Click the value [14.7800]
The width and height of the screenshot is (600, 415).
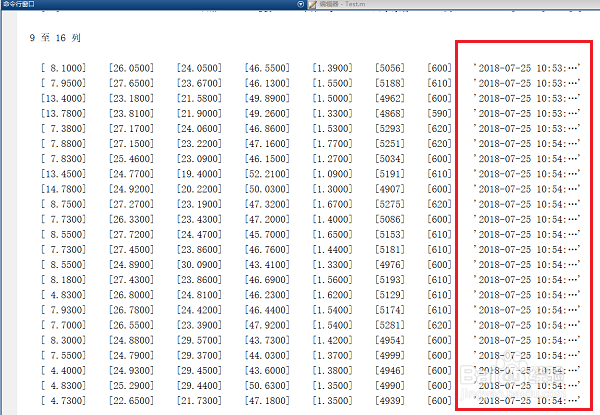pos(64,189)
